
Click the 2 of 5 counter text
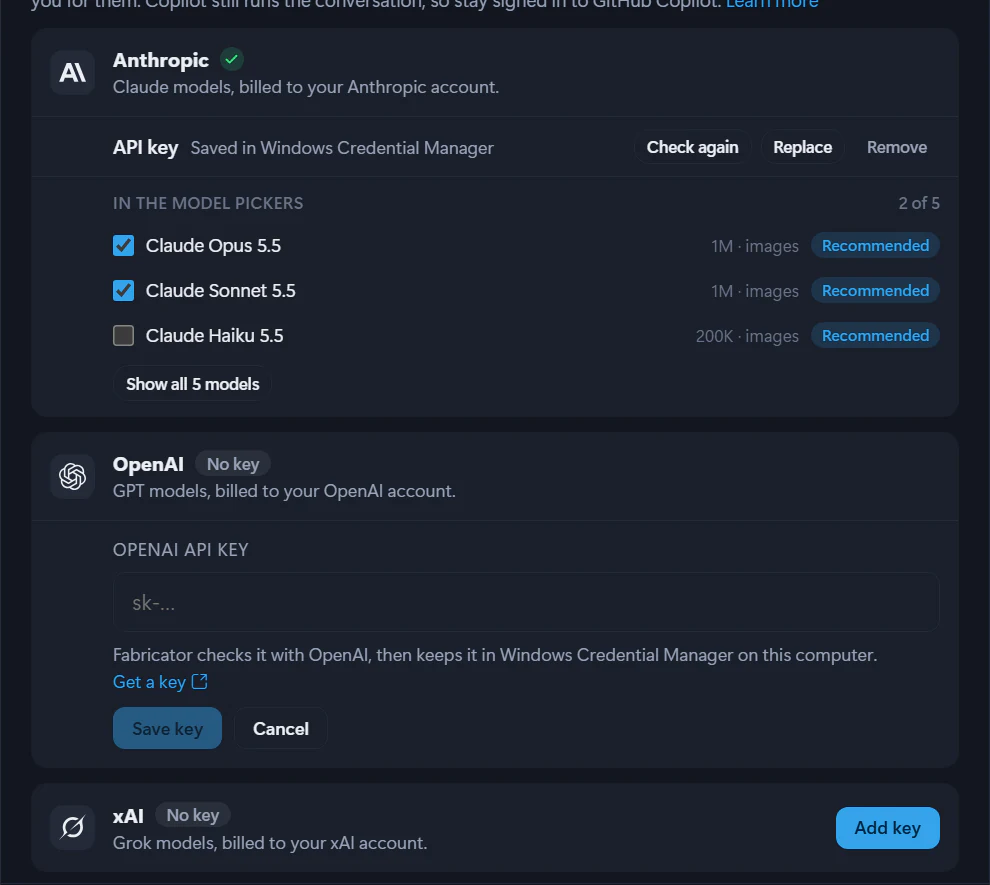click(919, 203)
